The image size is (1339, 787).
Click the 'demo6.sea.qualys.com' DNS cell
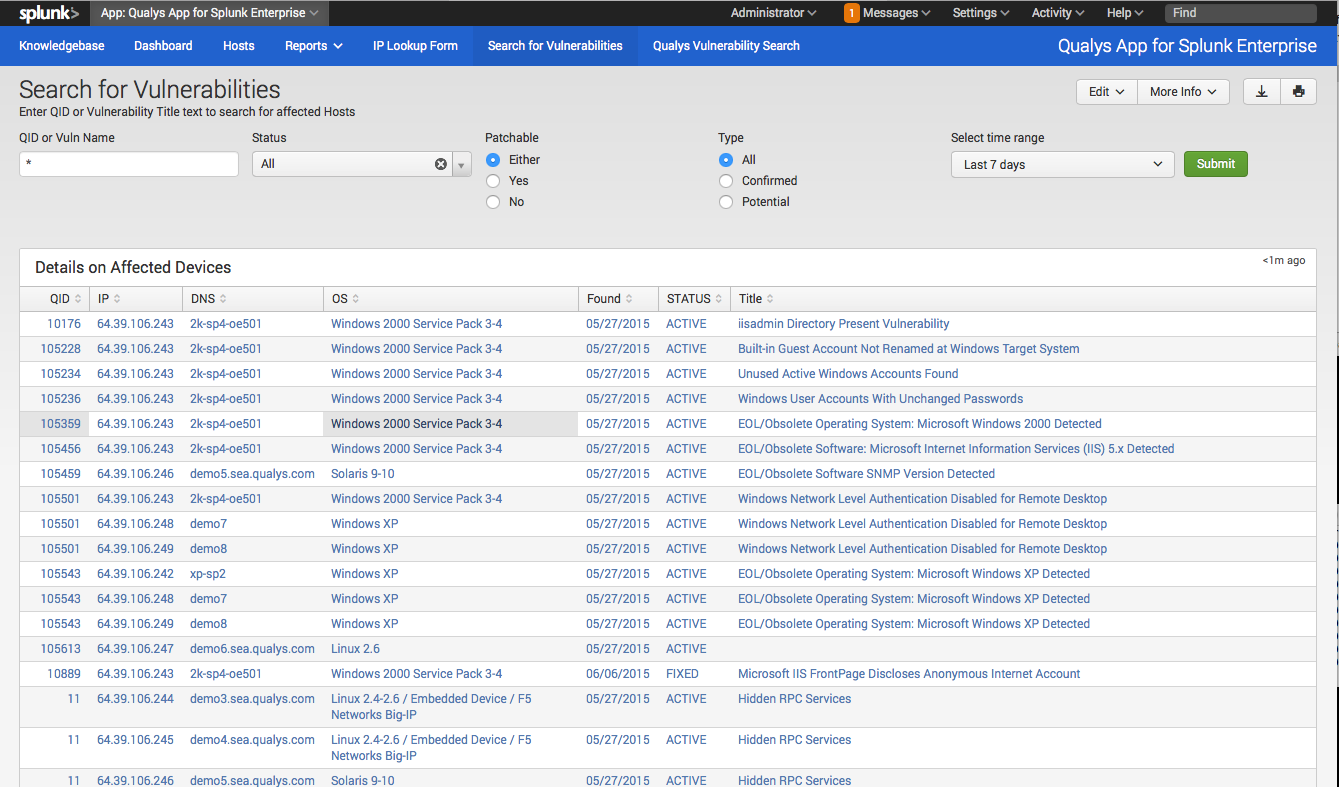252,649
